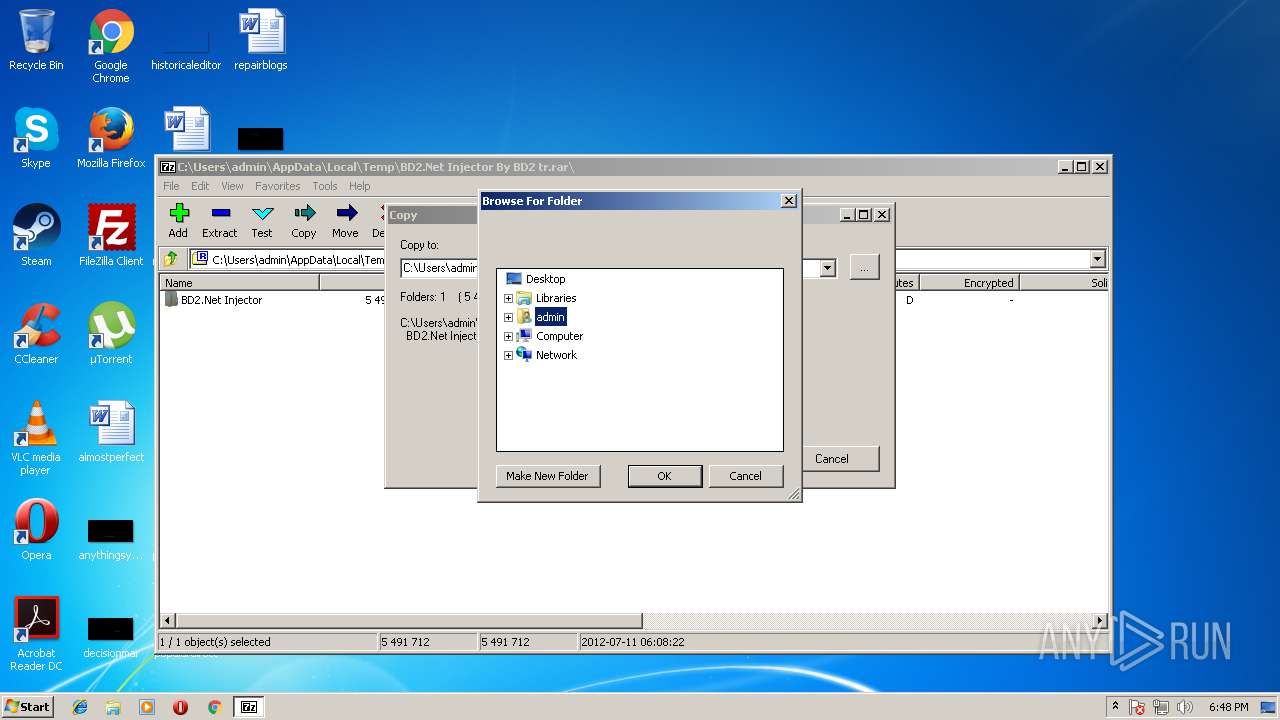Screen dimensions: 1280x720
Task: Click the 7-Zip horizontal scrollbar thumb
Action: [409, 621]
